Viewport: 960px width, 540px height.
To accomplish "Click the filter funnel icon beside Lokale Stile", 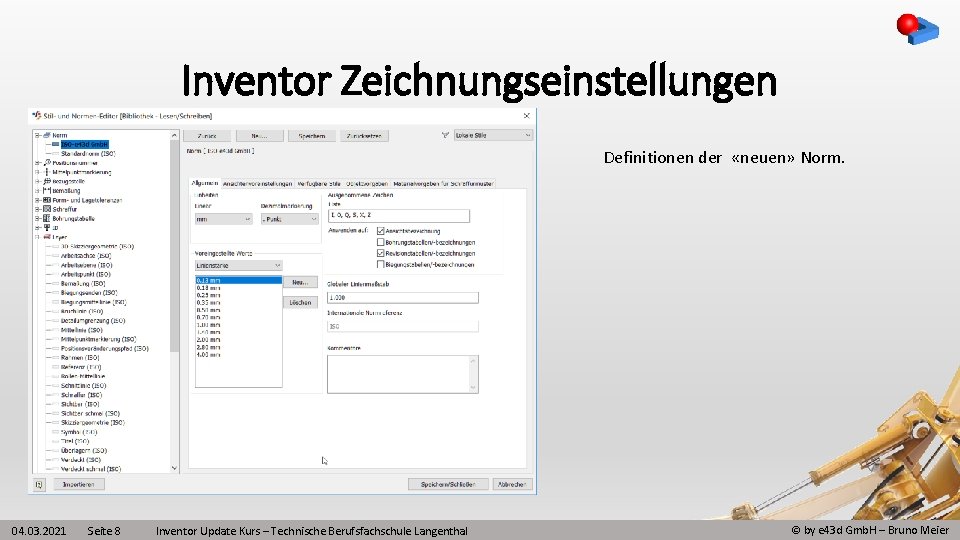I will (445, 135).
